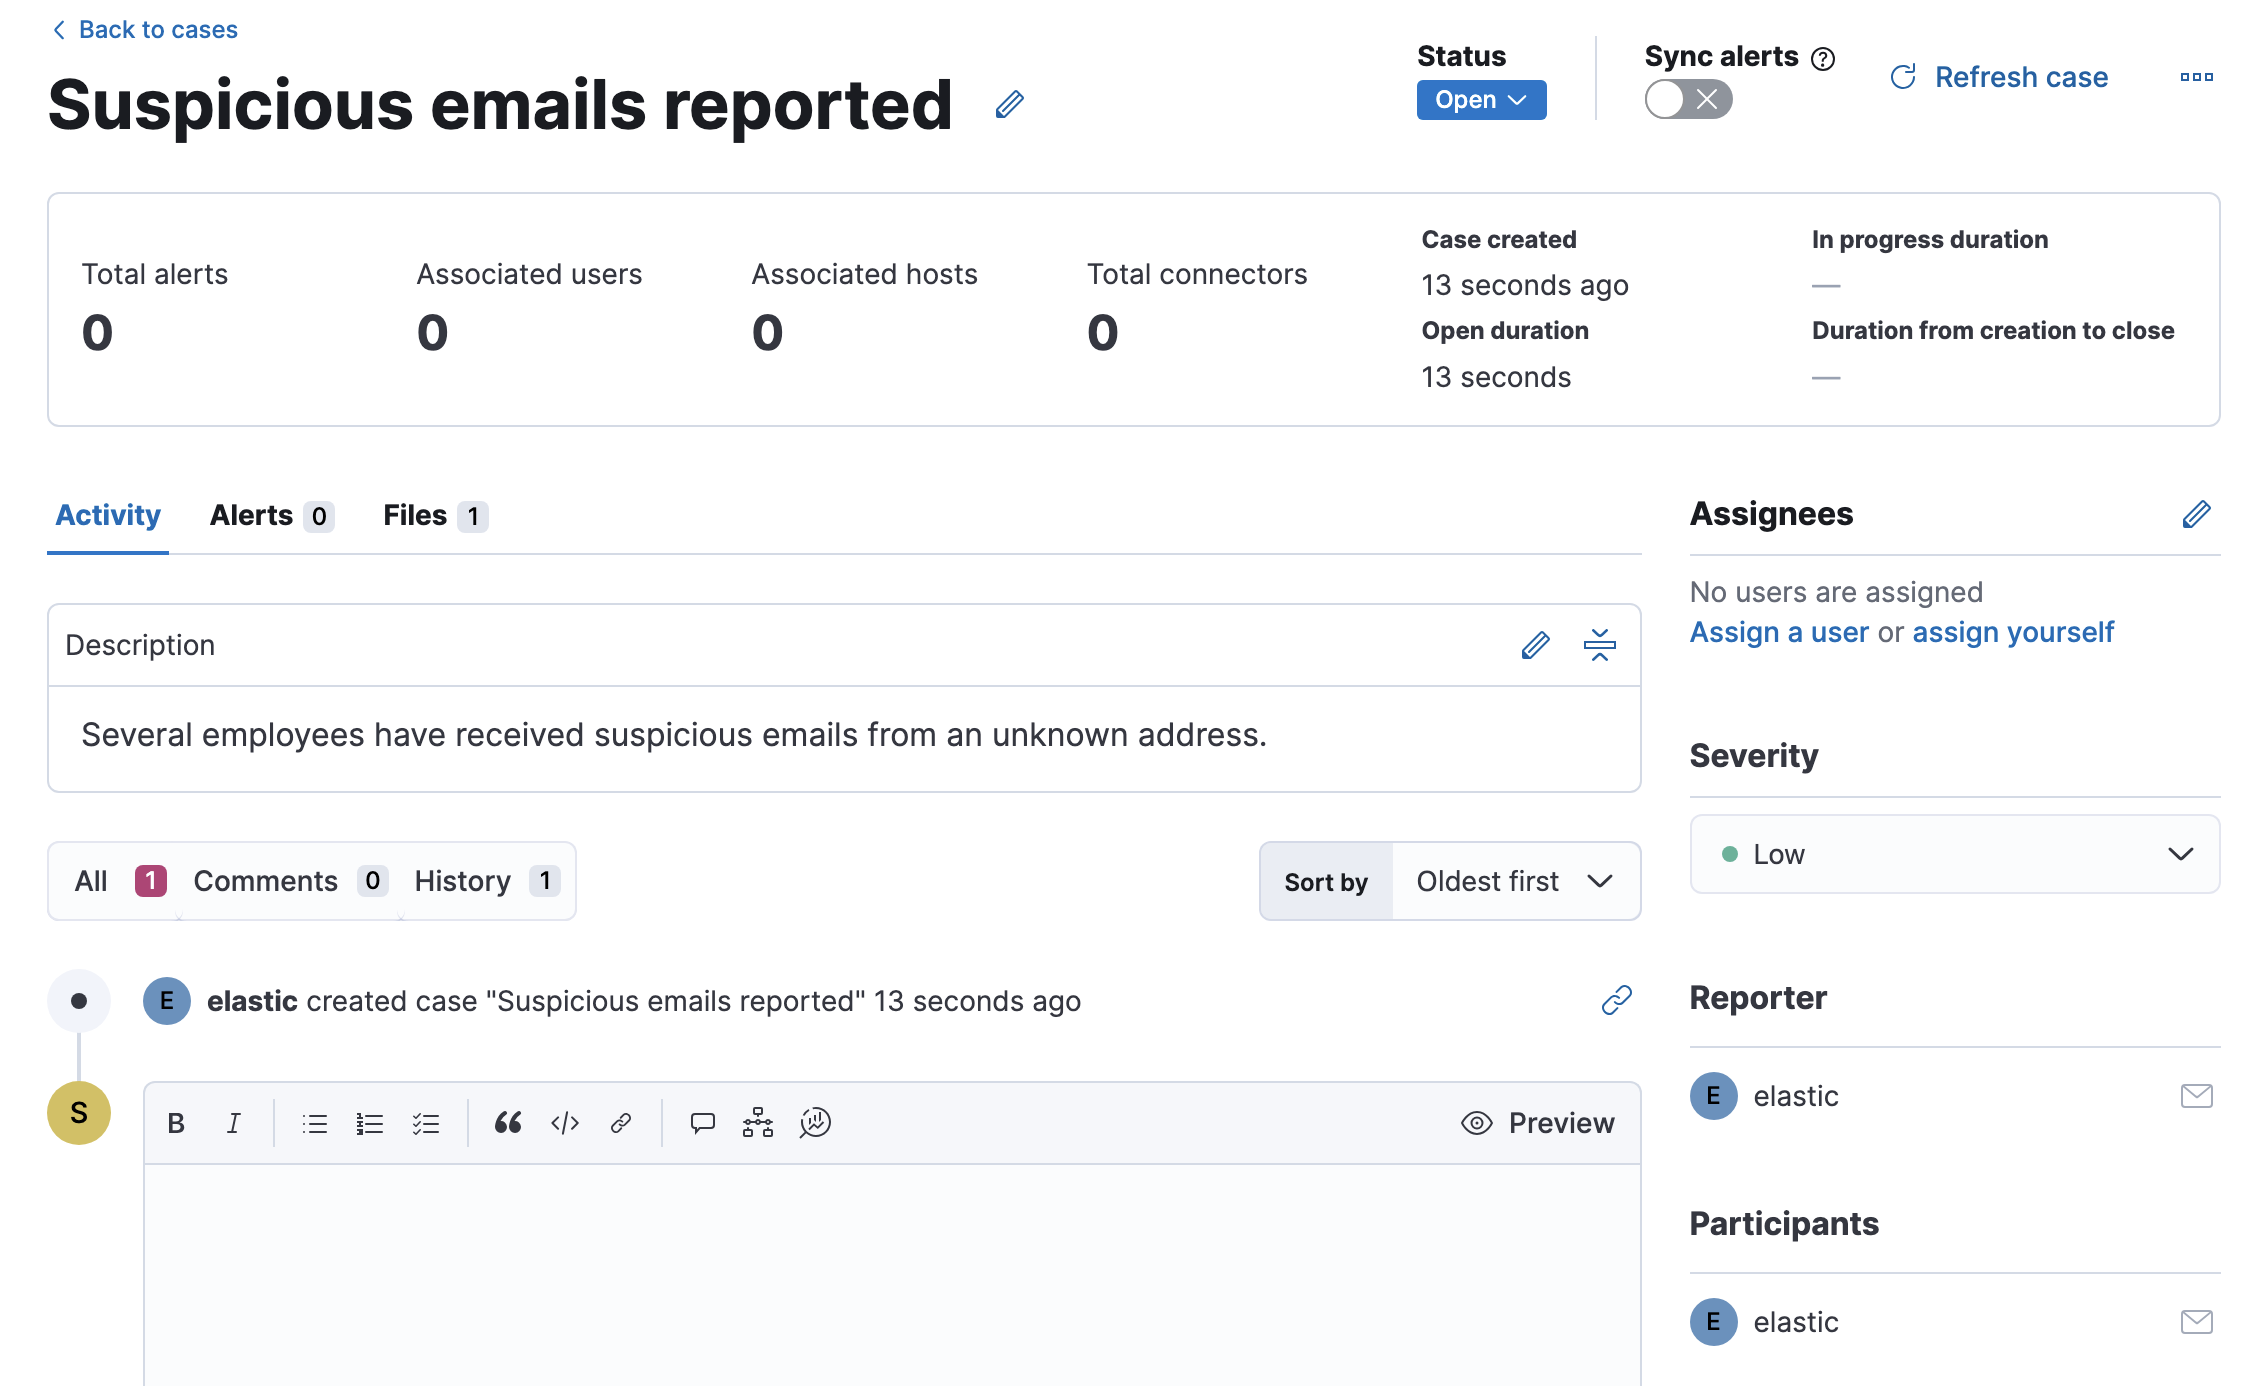
Task: Click Refresh case
Action: tap(2000, 77)
